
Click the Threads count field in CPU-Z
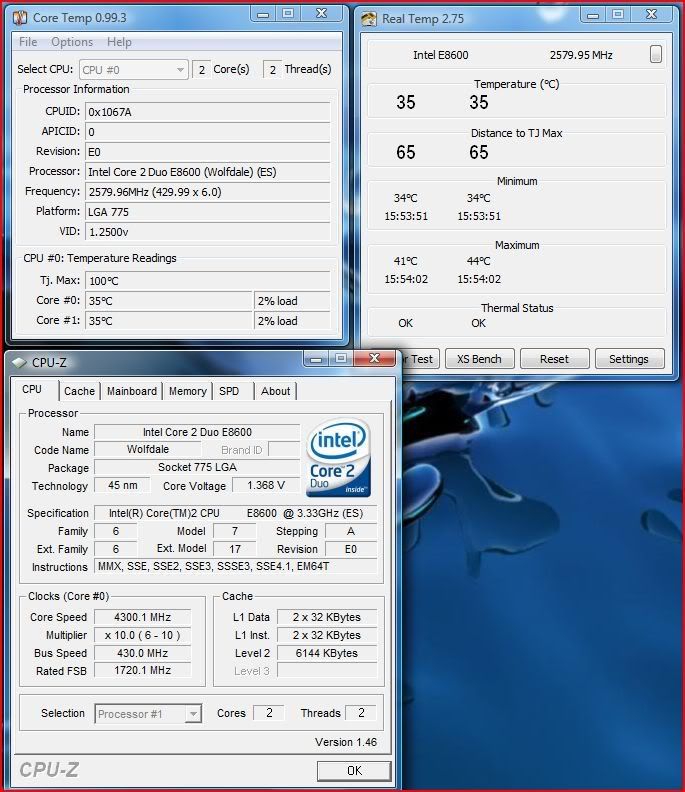pyautogui.click(x=361, y=713)
